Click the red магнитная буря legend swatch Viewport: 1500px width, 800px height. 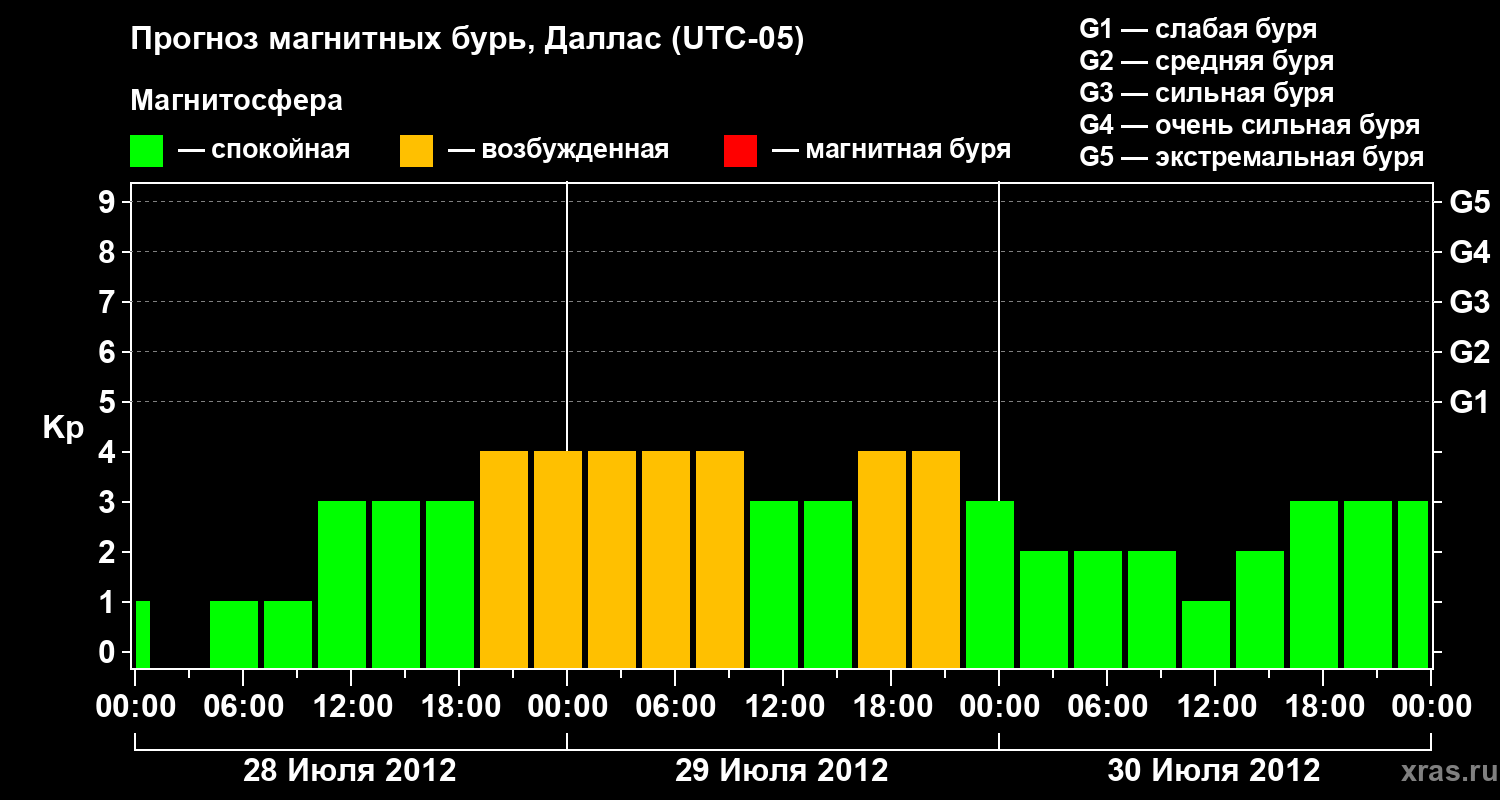(x=740, y=151)
